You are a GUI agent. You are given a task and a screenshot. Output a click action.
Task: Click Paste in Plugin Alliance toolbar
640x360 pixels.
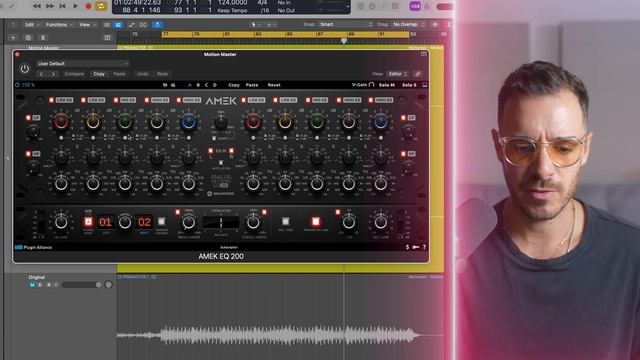252,85
